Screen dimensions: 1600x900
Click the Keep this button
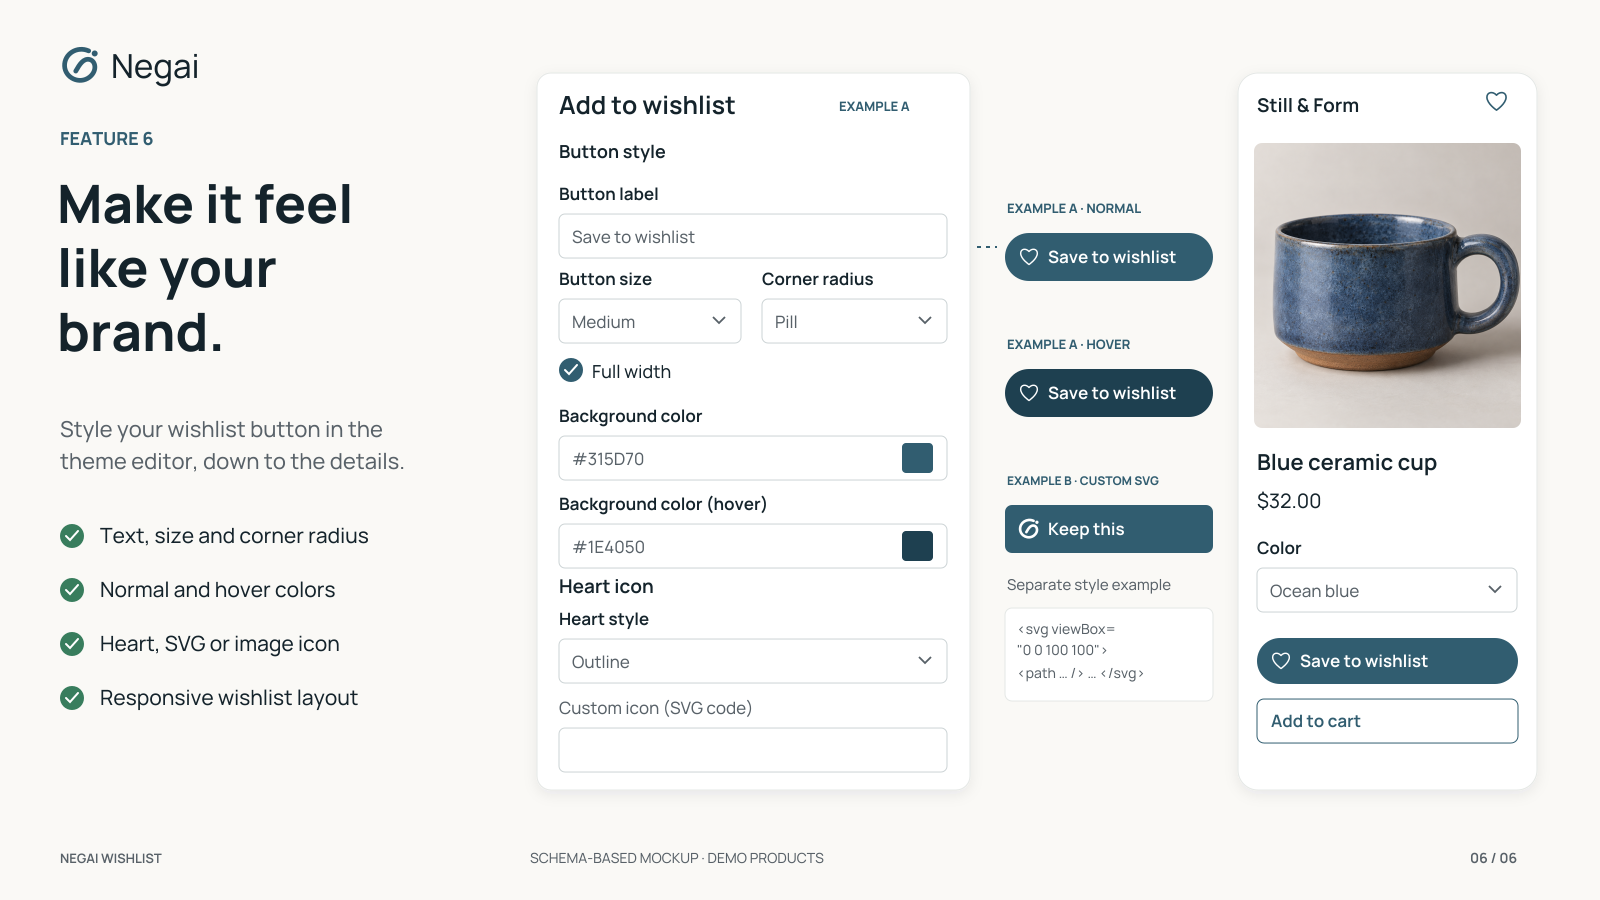pyautogui.click(x=1109, y=529)
